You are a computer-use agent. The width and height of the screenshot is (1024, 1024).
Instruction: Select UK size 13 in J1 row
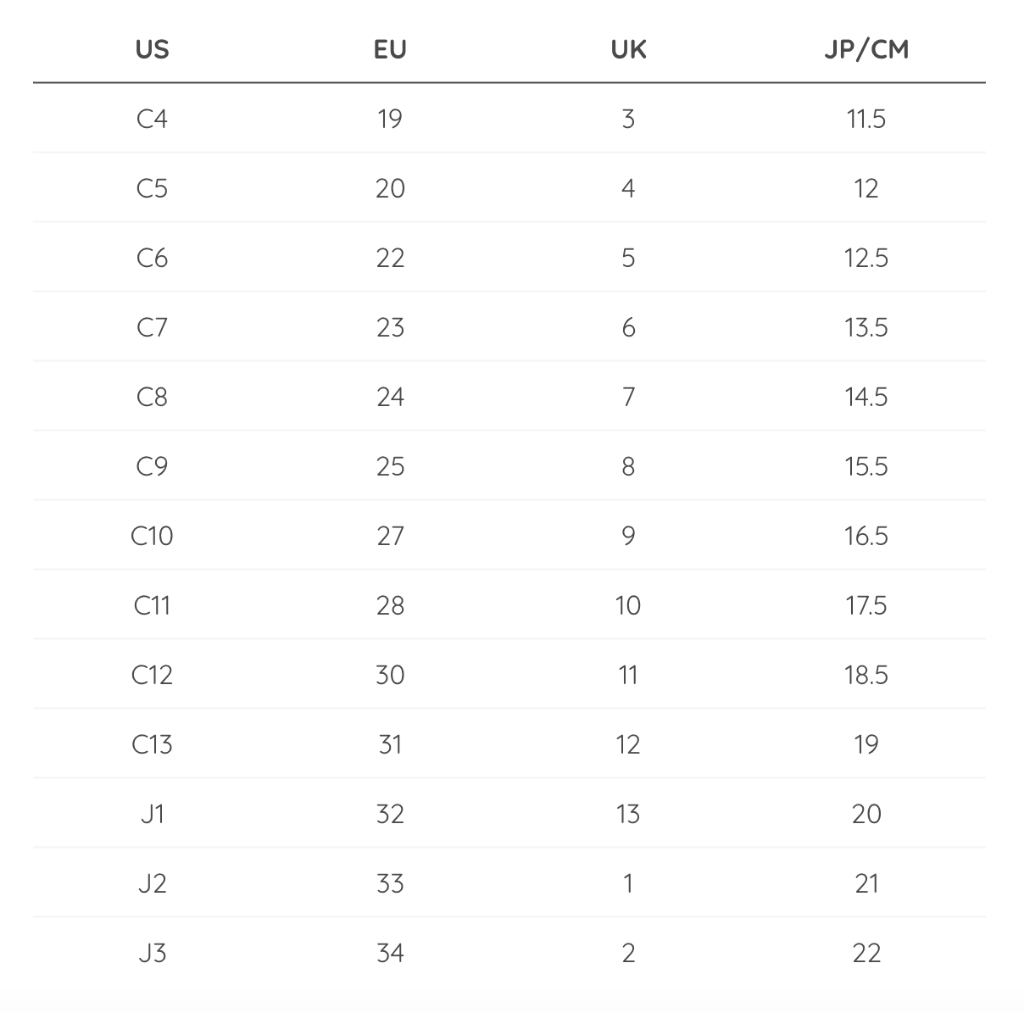(628, 814)
